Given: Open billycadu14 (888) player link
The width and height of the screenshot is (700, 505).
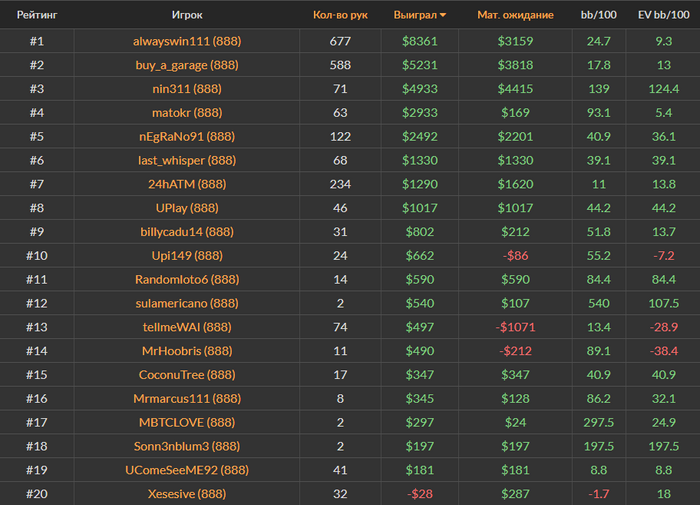Looking at the screenshot, I should [186, 231].
